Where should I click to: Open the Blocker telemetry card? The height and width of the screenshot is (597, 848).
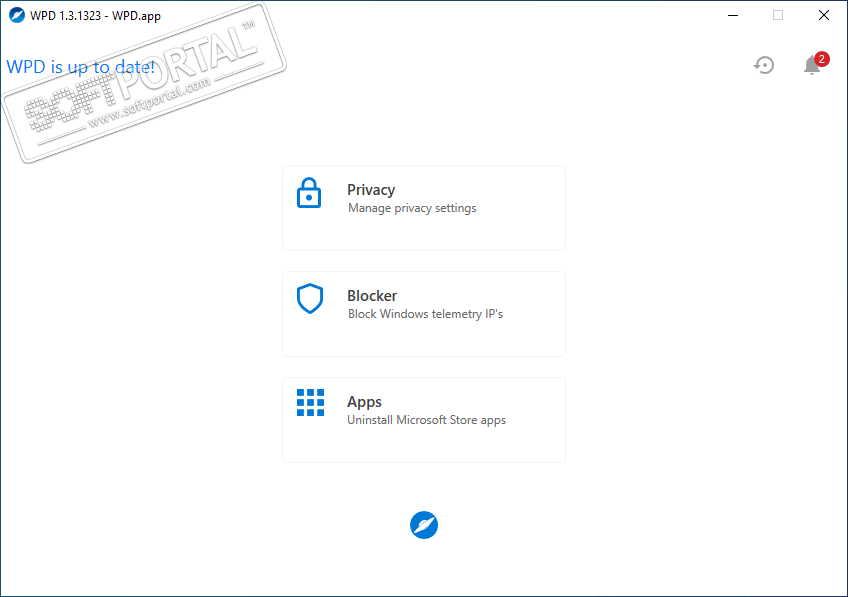pos(424,314)
